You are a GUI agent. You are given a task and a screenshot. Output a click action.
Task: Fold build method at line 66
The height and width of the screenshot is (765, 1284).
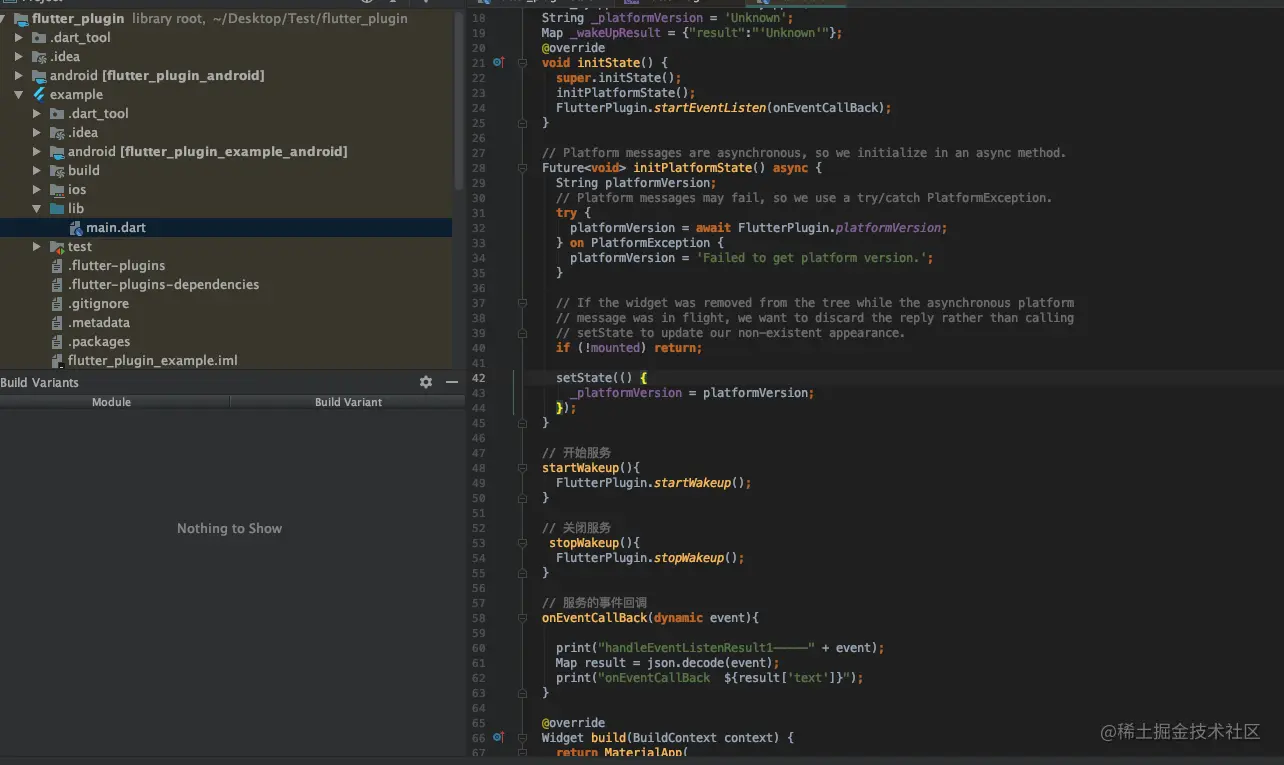tap(522, 738)
